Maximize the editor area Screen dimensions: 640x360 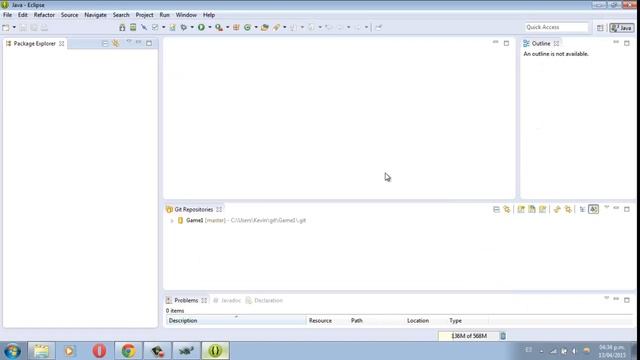coord(507,43)
